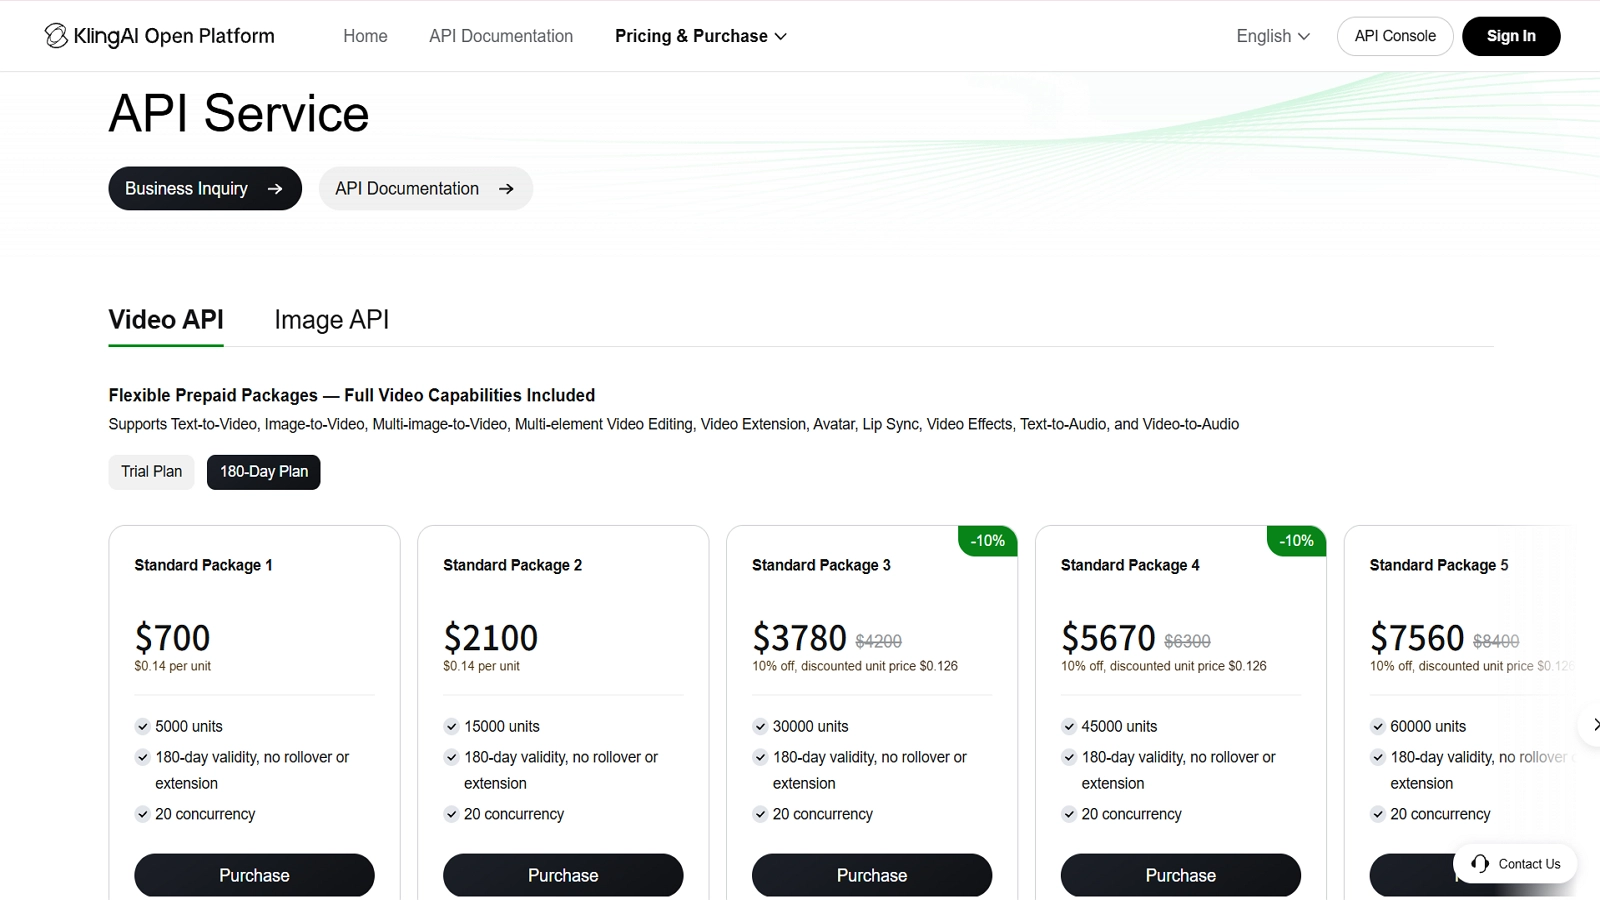Open API Documentation pill button under heading
1600x900 pixels.
[426, 189]
